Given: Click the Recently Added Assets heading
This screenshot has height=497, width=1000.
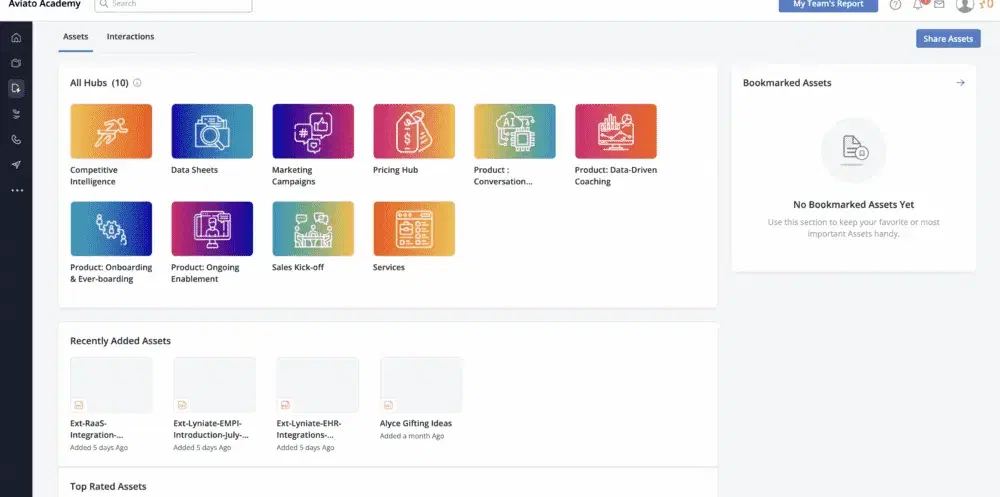Looking at the screenshot, I should click(x=121, y=341).
